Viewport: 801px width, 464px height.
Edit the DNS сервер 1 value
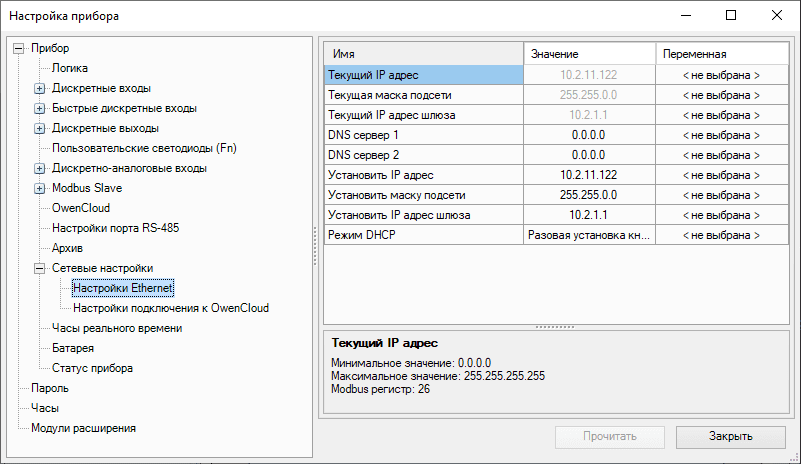coord(589,135)
